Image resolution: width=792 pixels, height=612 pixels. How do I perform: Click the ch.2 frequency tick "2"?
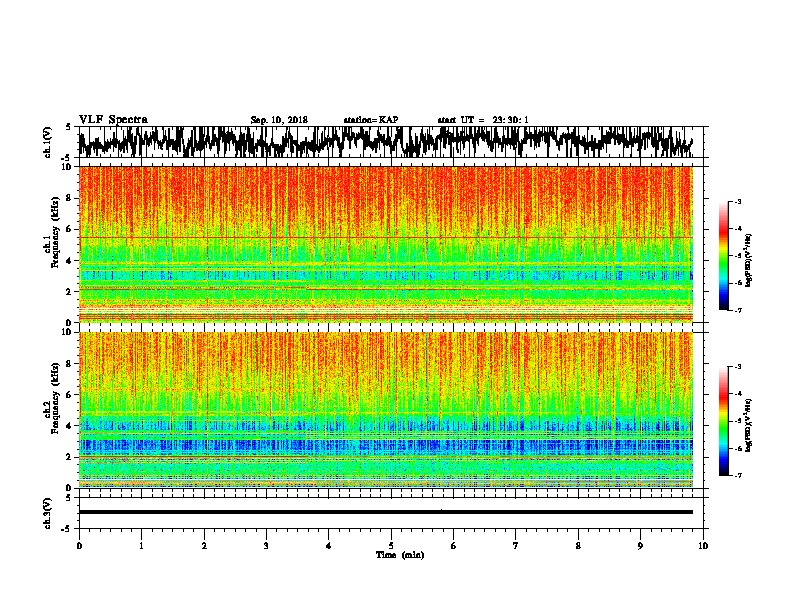click(70, 457)
